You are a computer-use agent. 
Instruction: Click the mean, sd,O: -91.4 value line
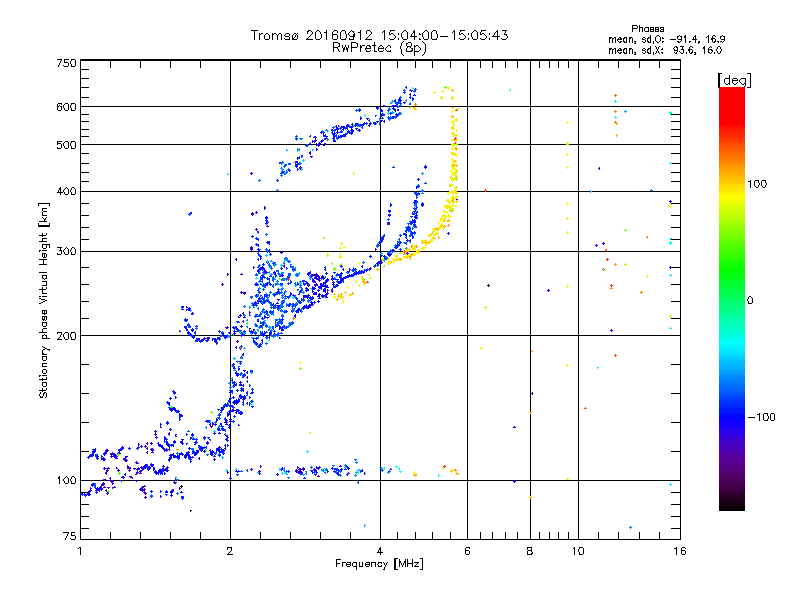click(666, 39)
